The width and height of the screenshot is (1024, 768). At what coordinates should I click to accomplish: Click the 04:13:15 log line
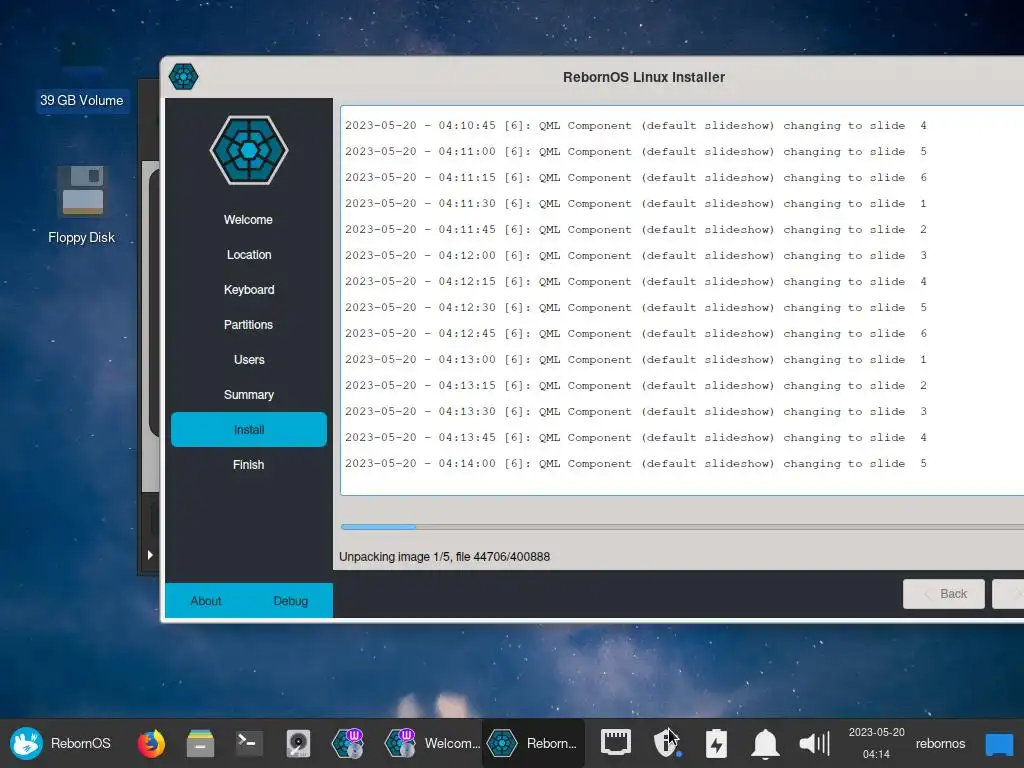tap(635, 385)
